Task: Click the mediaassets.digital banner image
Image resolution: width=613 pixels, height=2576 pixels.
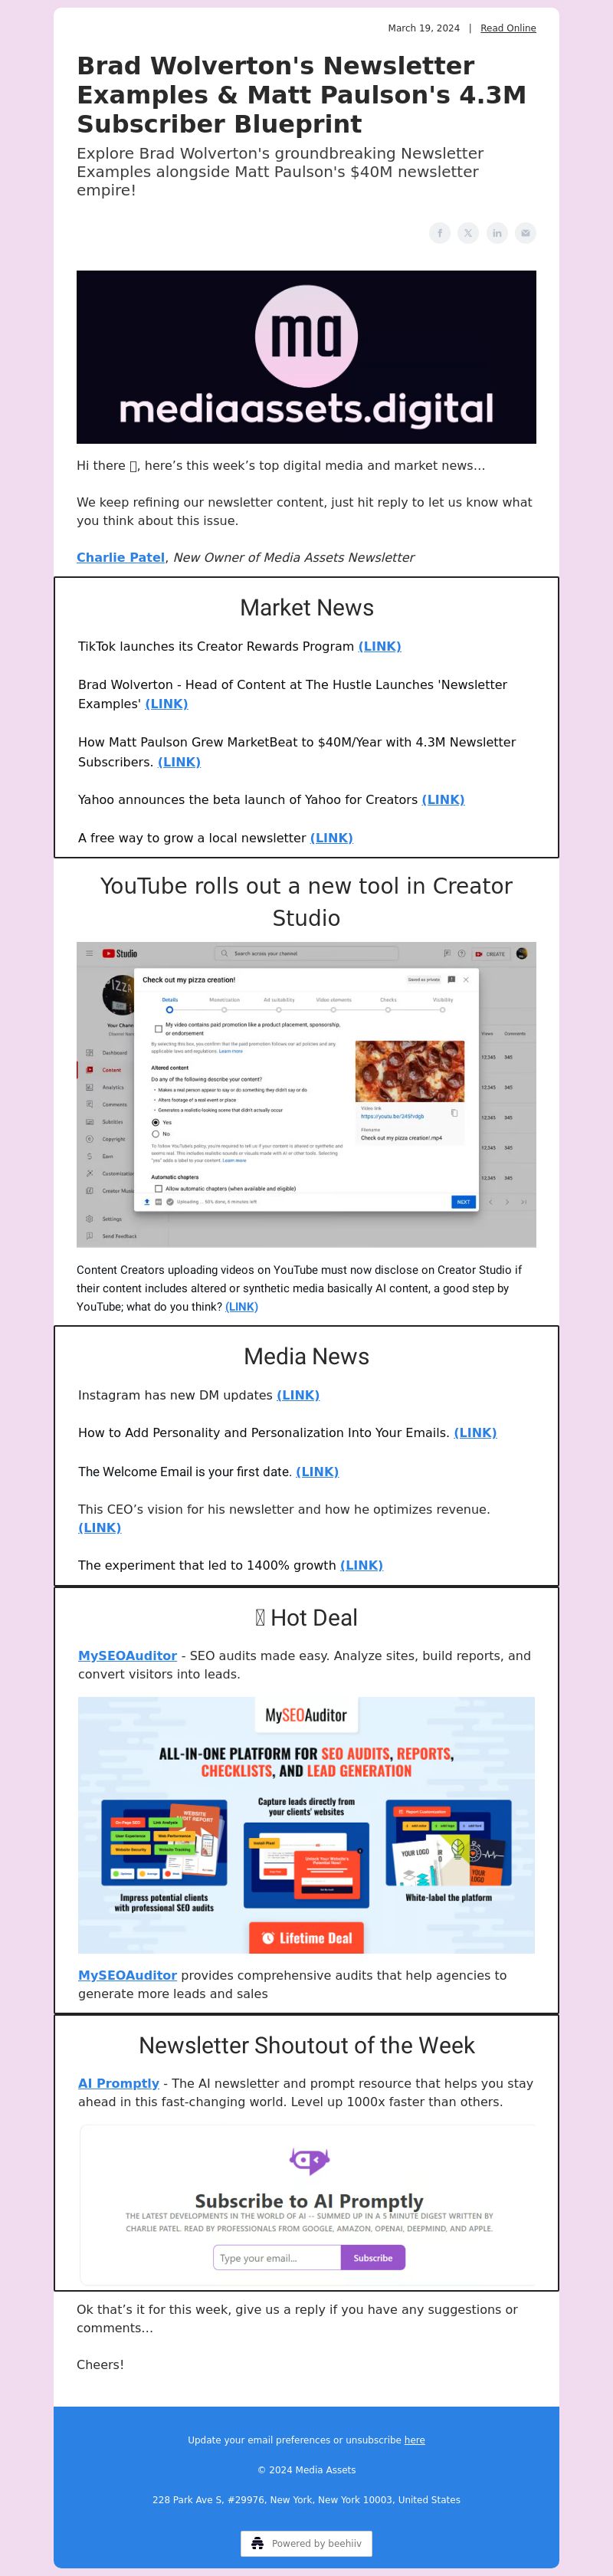Action: [306, 357]
